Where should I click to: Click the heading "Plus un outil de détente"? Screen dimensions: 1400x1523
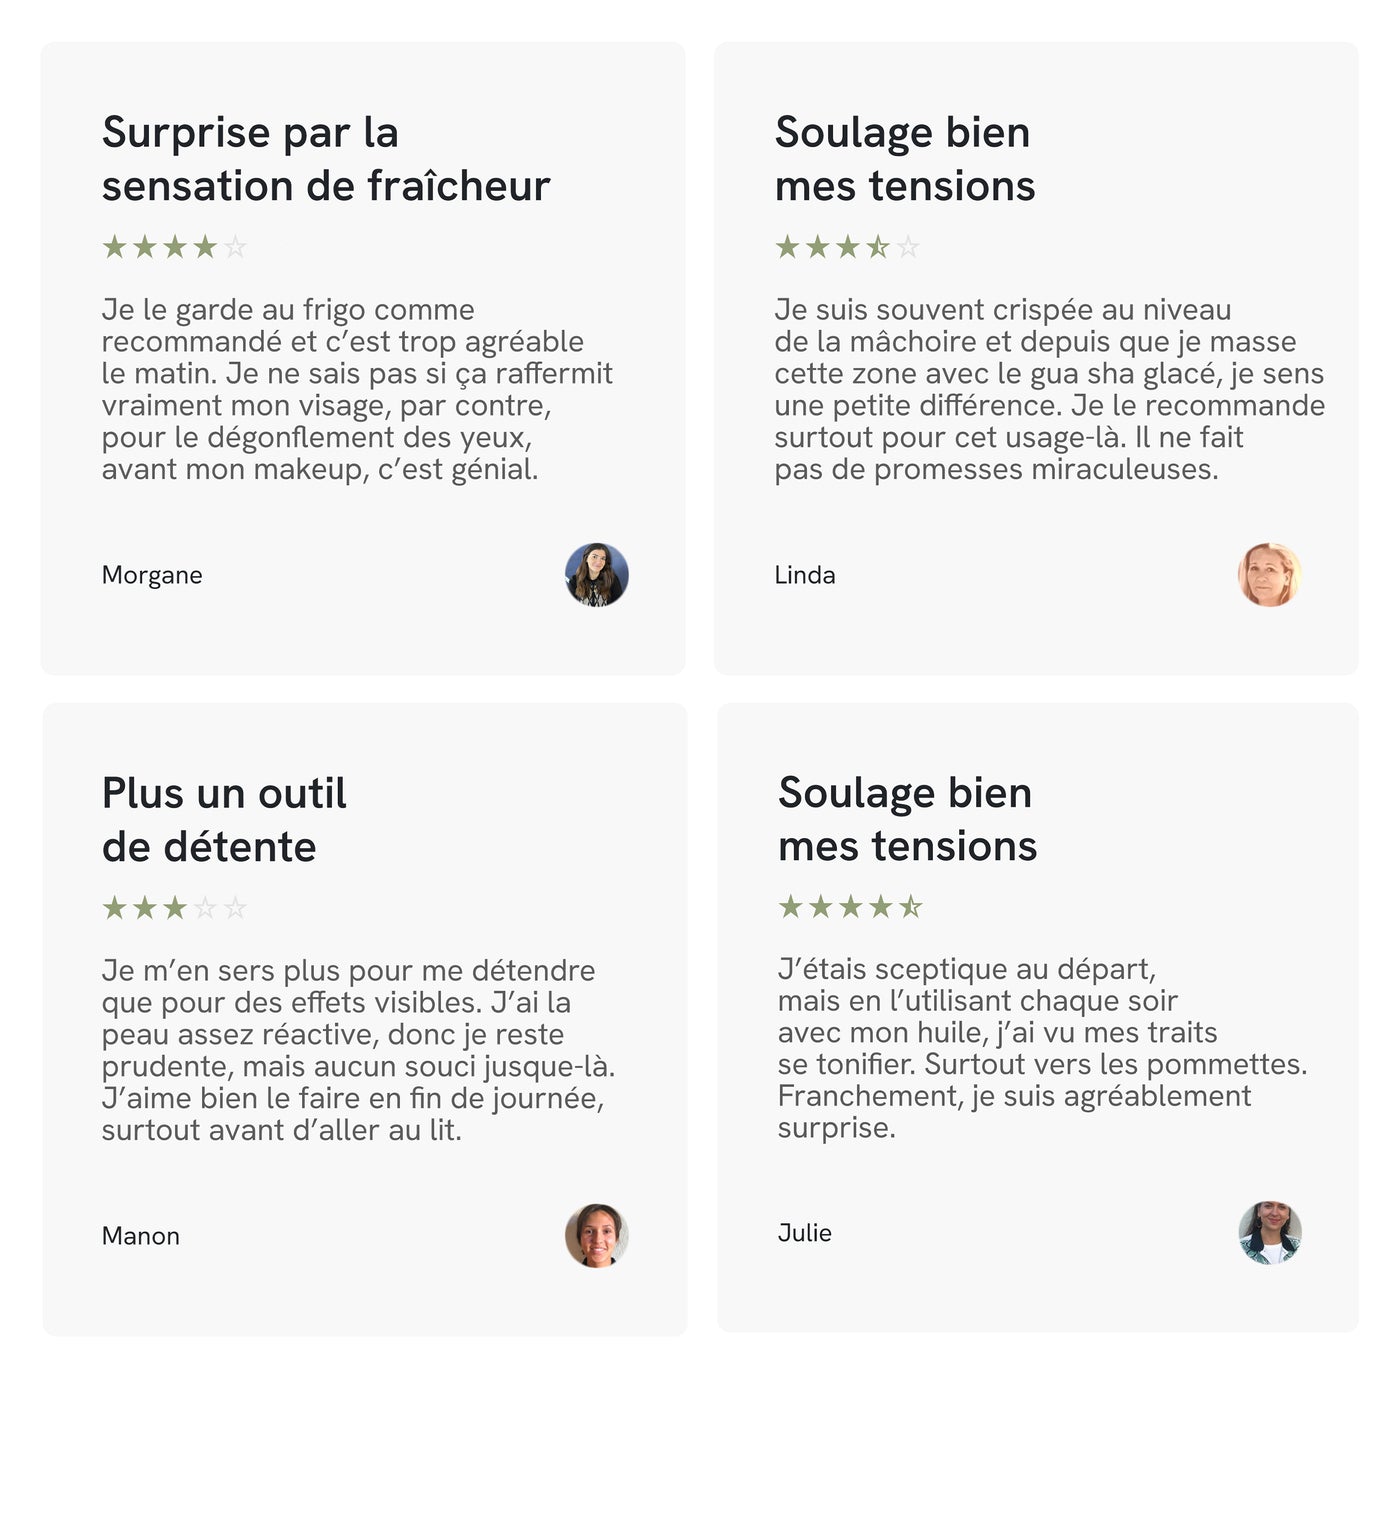[x=224, y=820]
